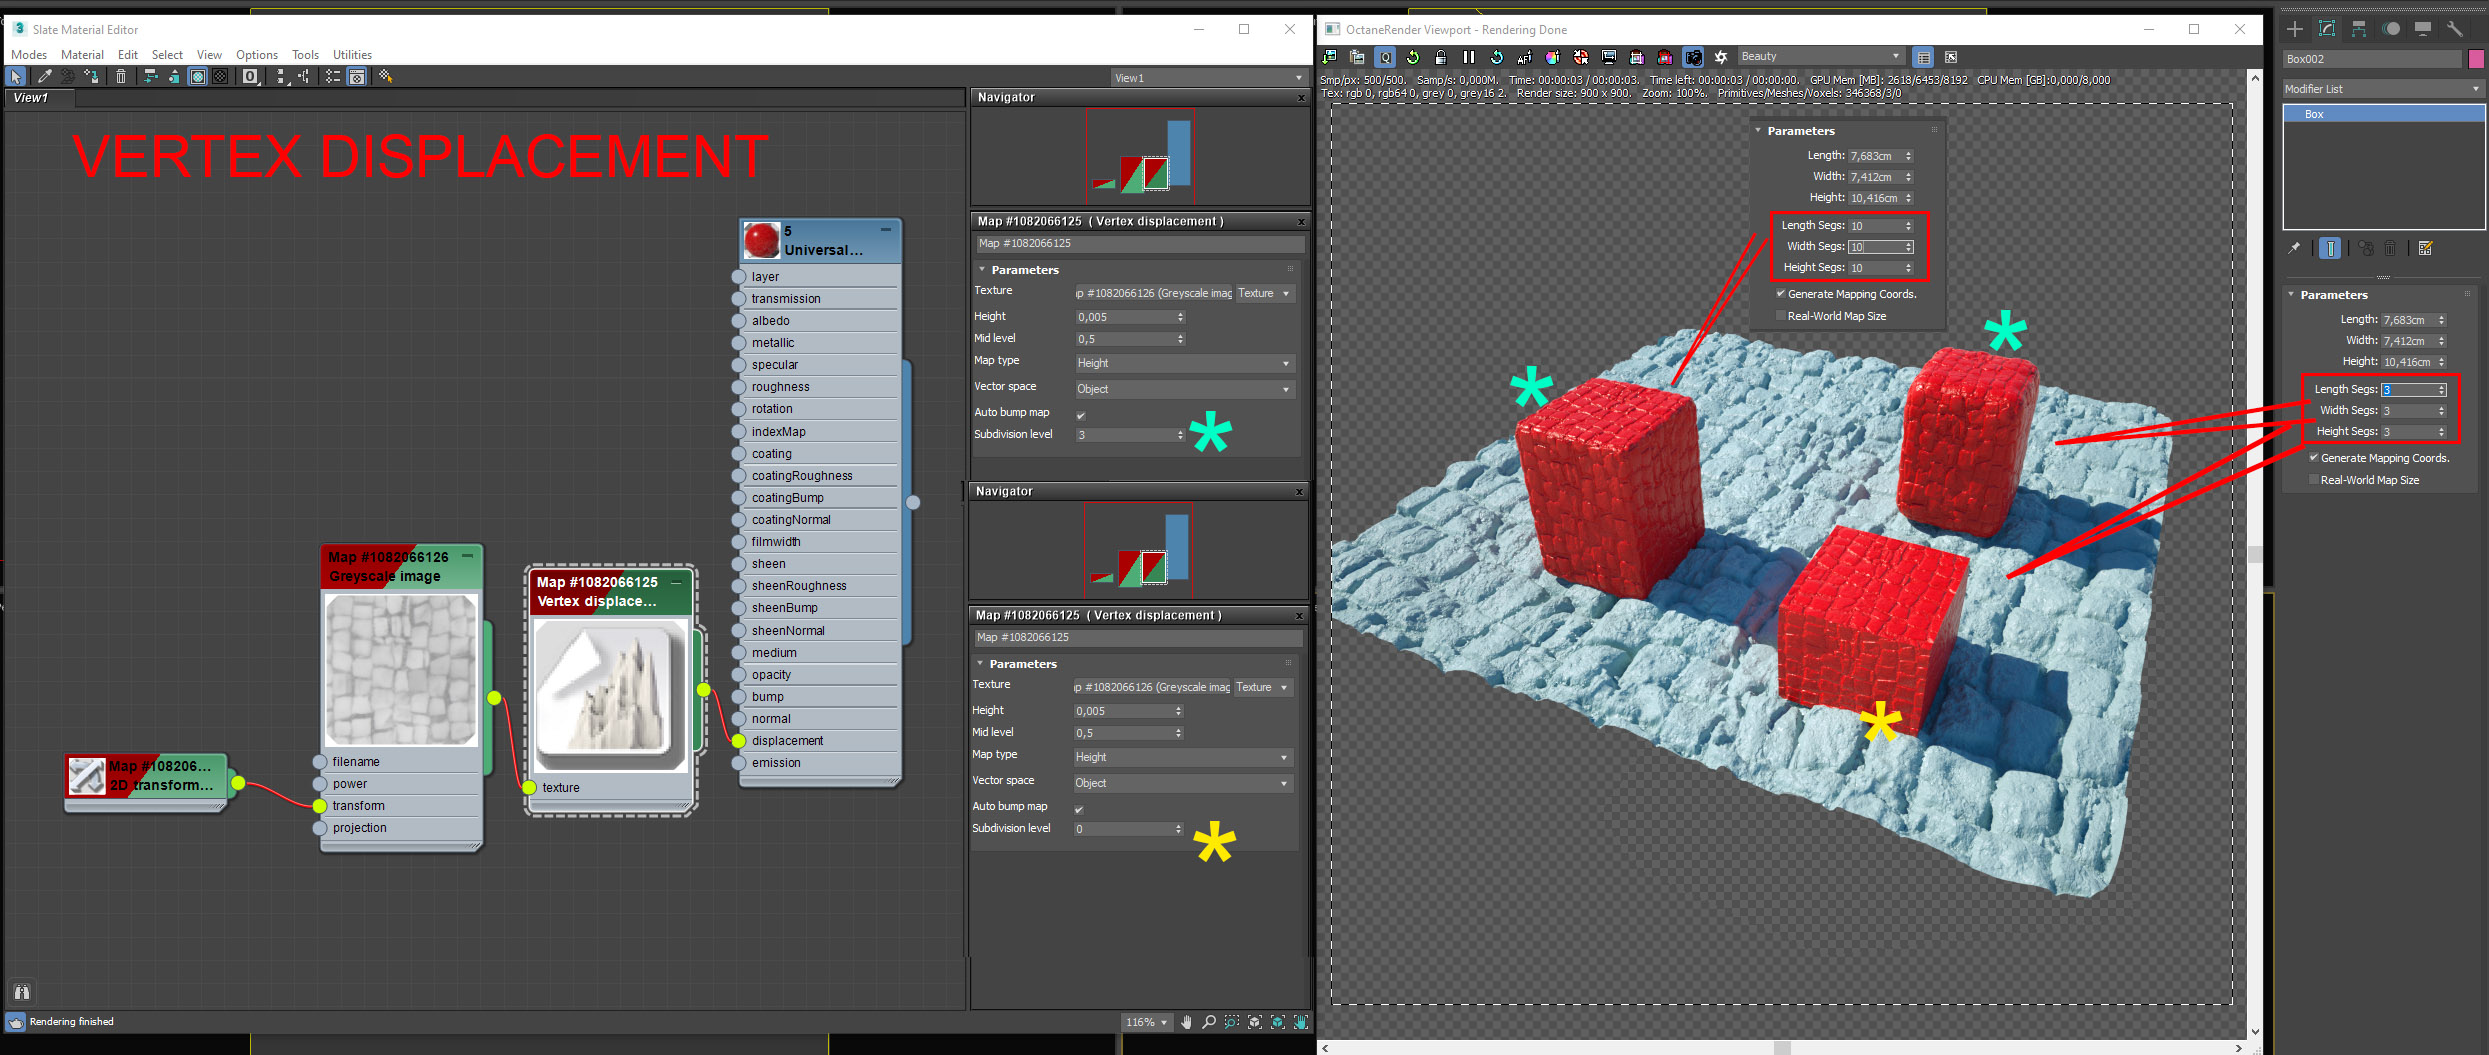
Task: Click the Parameter Editor icon in Slate toolbar
Action: pyautogui.click(x=357, y=77)
